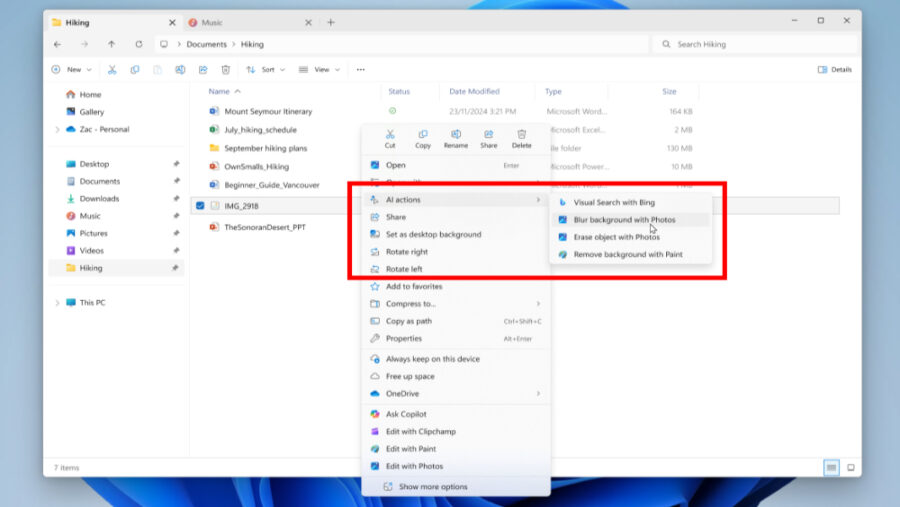900x507 pixels.
Task: Expand the AI actions submenu
Action: pos(456,199)
